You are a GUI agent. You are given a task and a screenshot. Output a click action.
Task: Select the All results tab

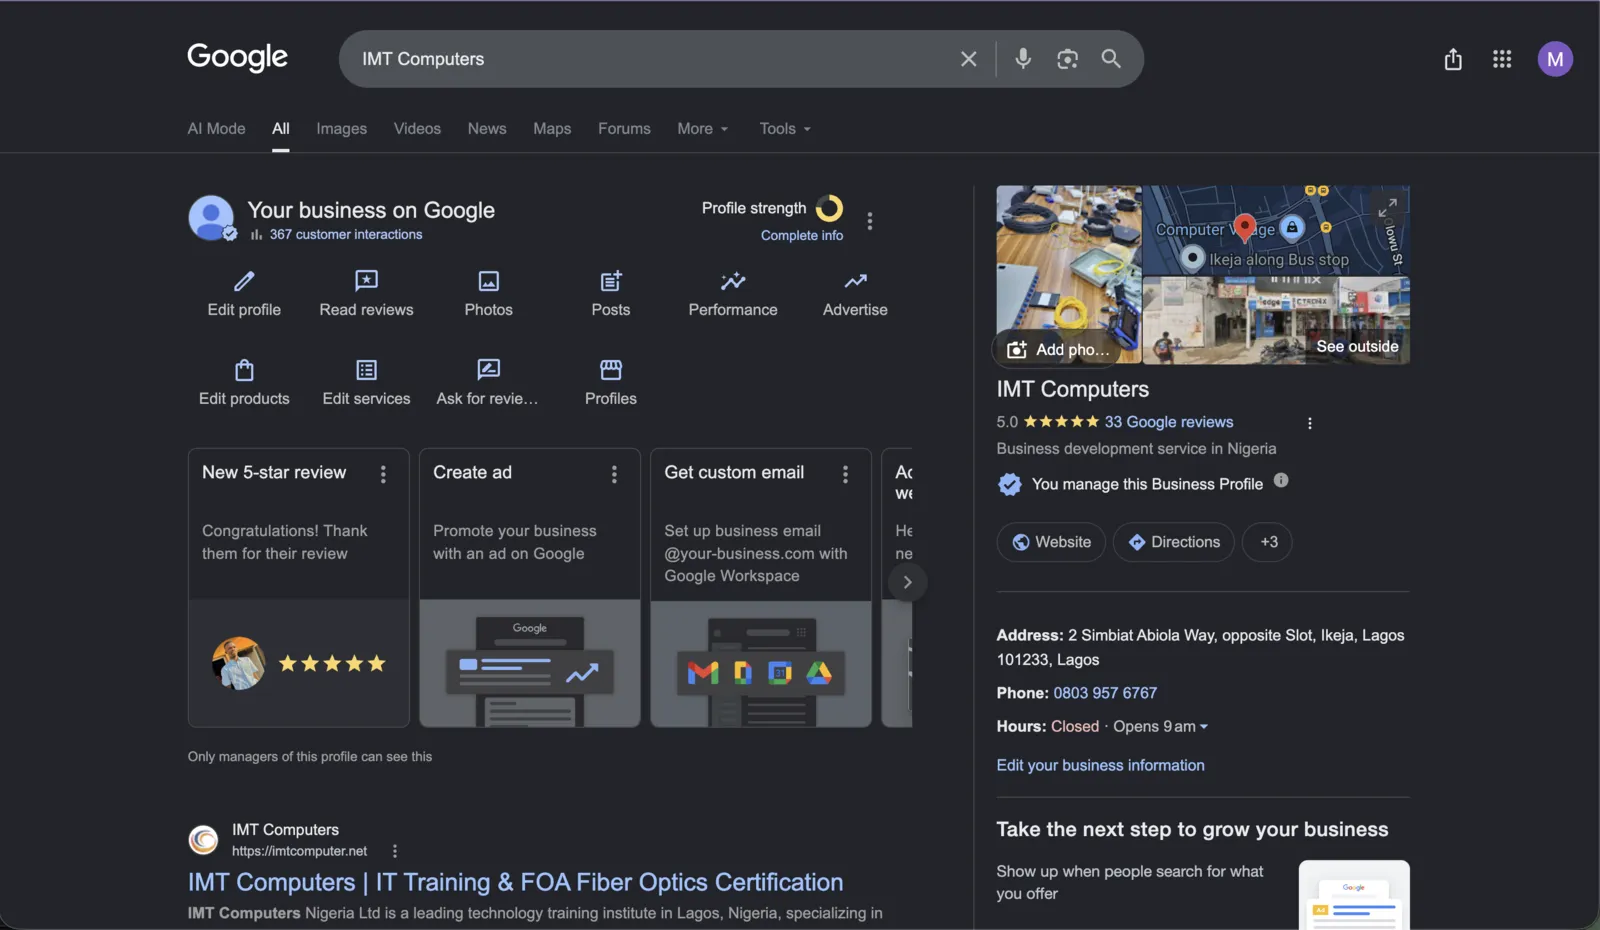tap(281, 129)
